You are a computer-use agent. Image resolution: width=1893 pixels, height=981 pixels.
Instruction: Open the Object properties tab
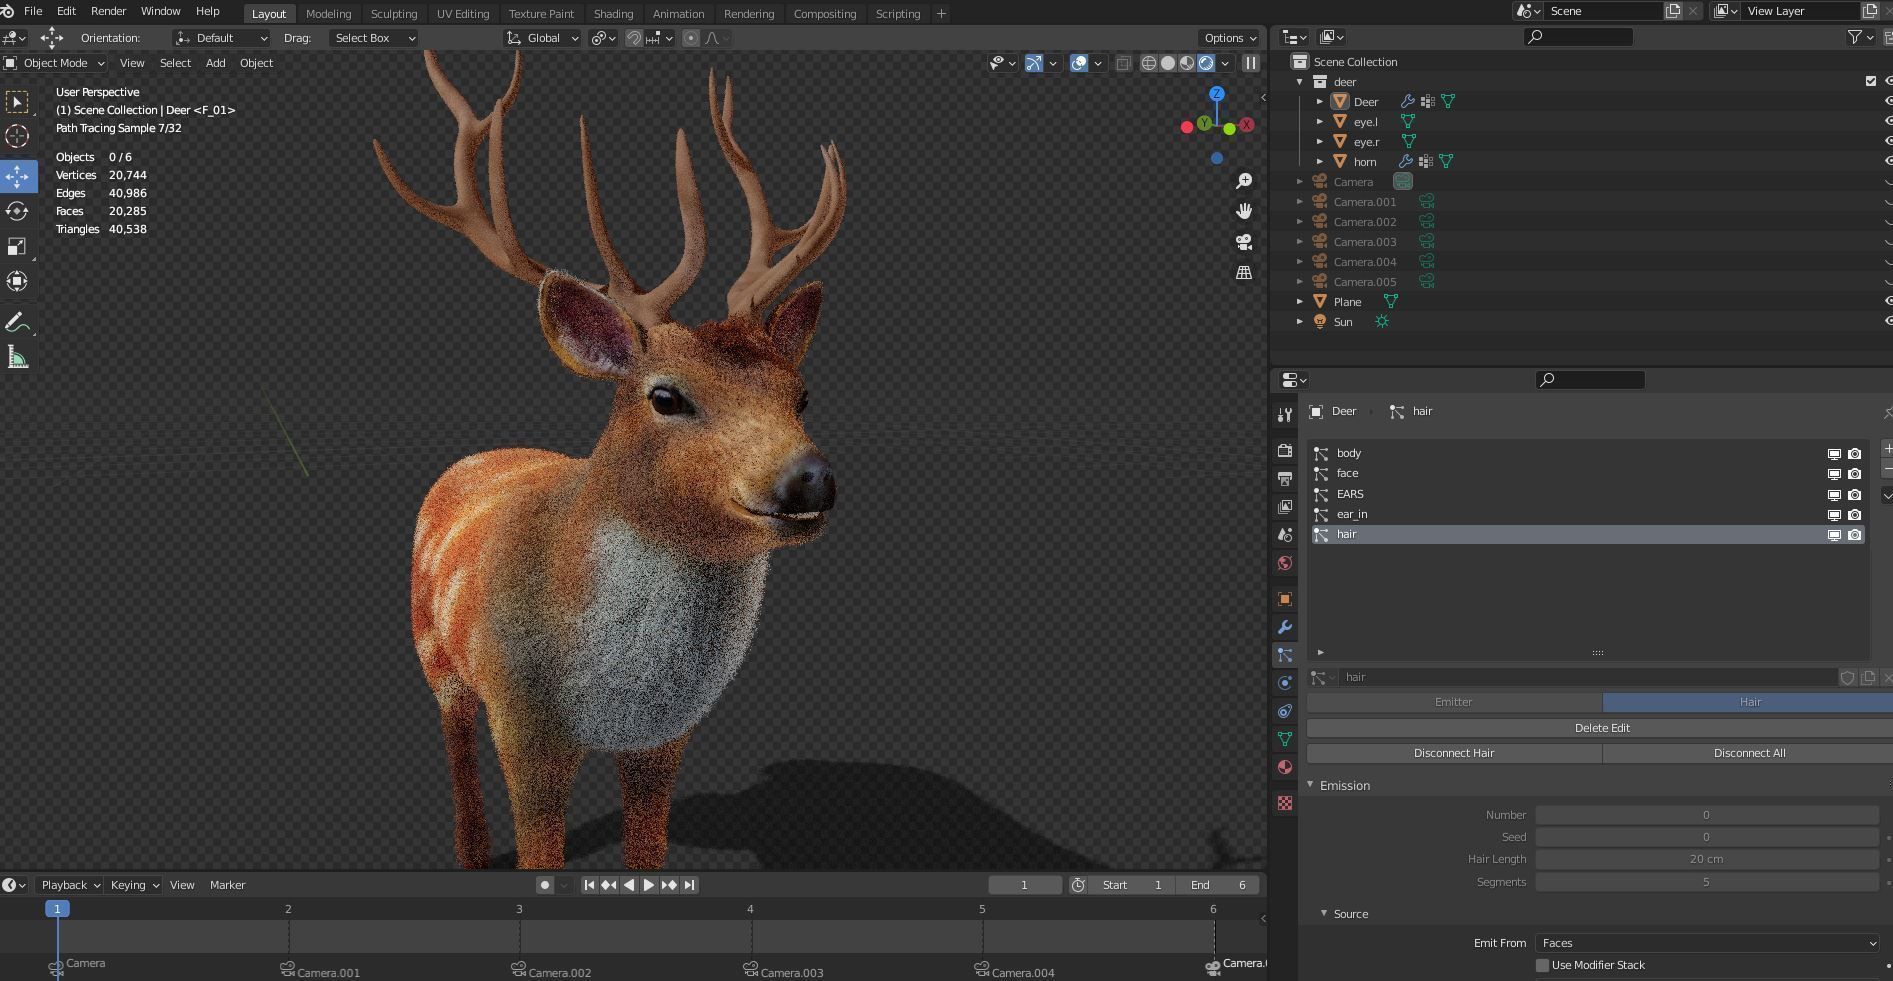coord(1285,599)
